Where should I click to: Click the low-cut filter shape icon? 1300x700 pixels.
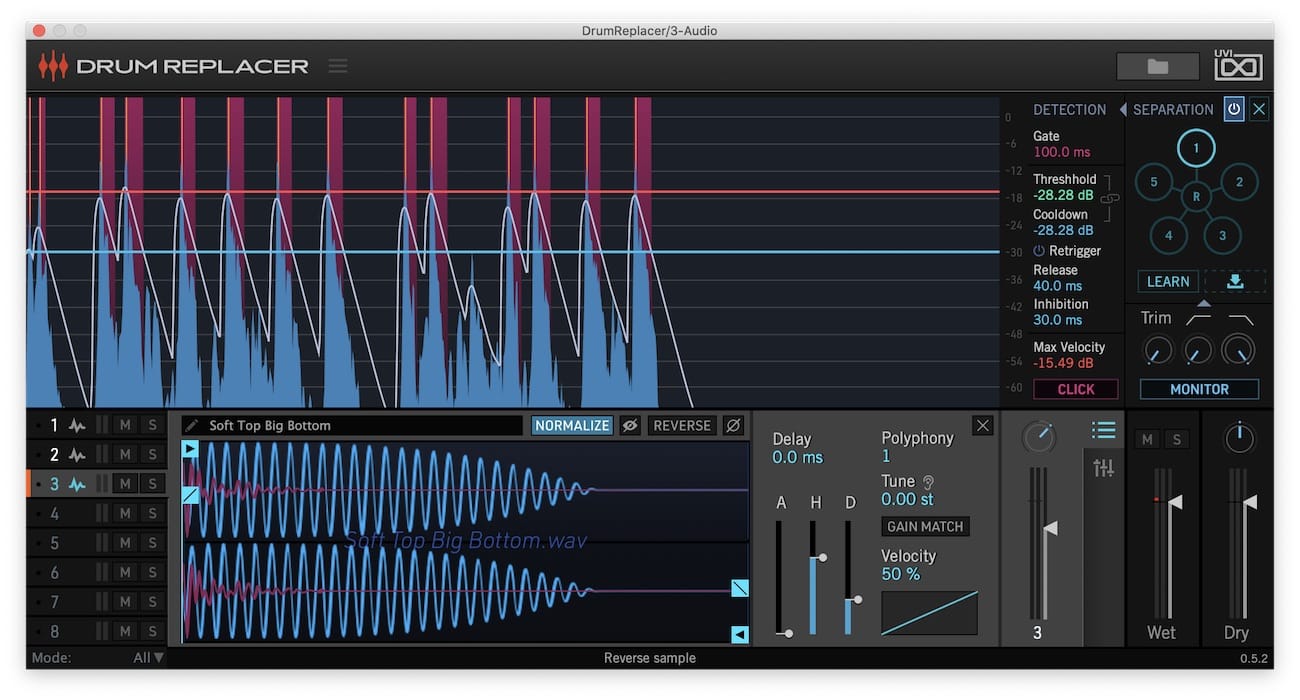click(x=1198, y=319)
